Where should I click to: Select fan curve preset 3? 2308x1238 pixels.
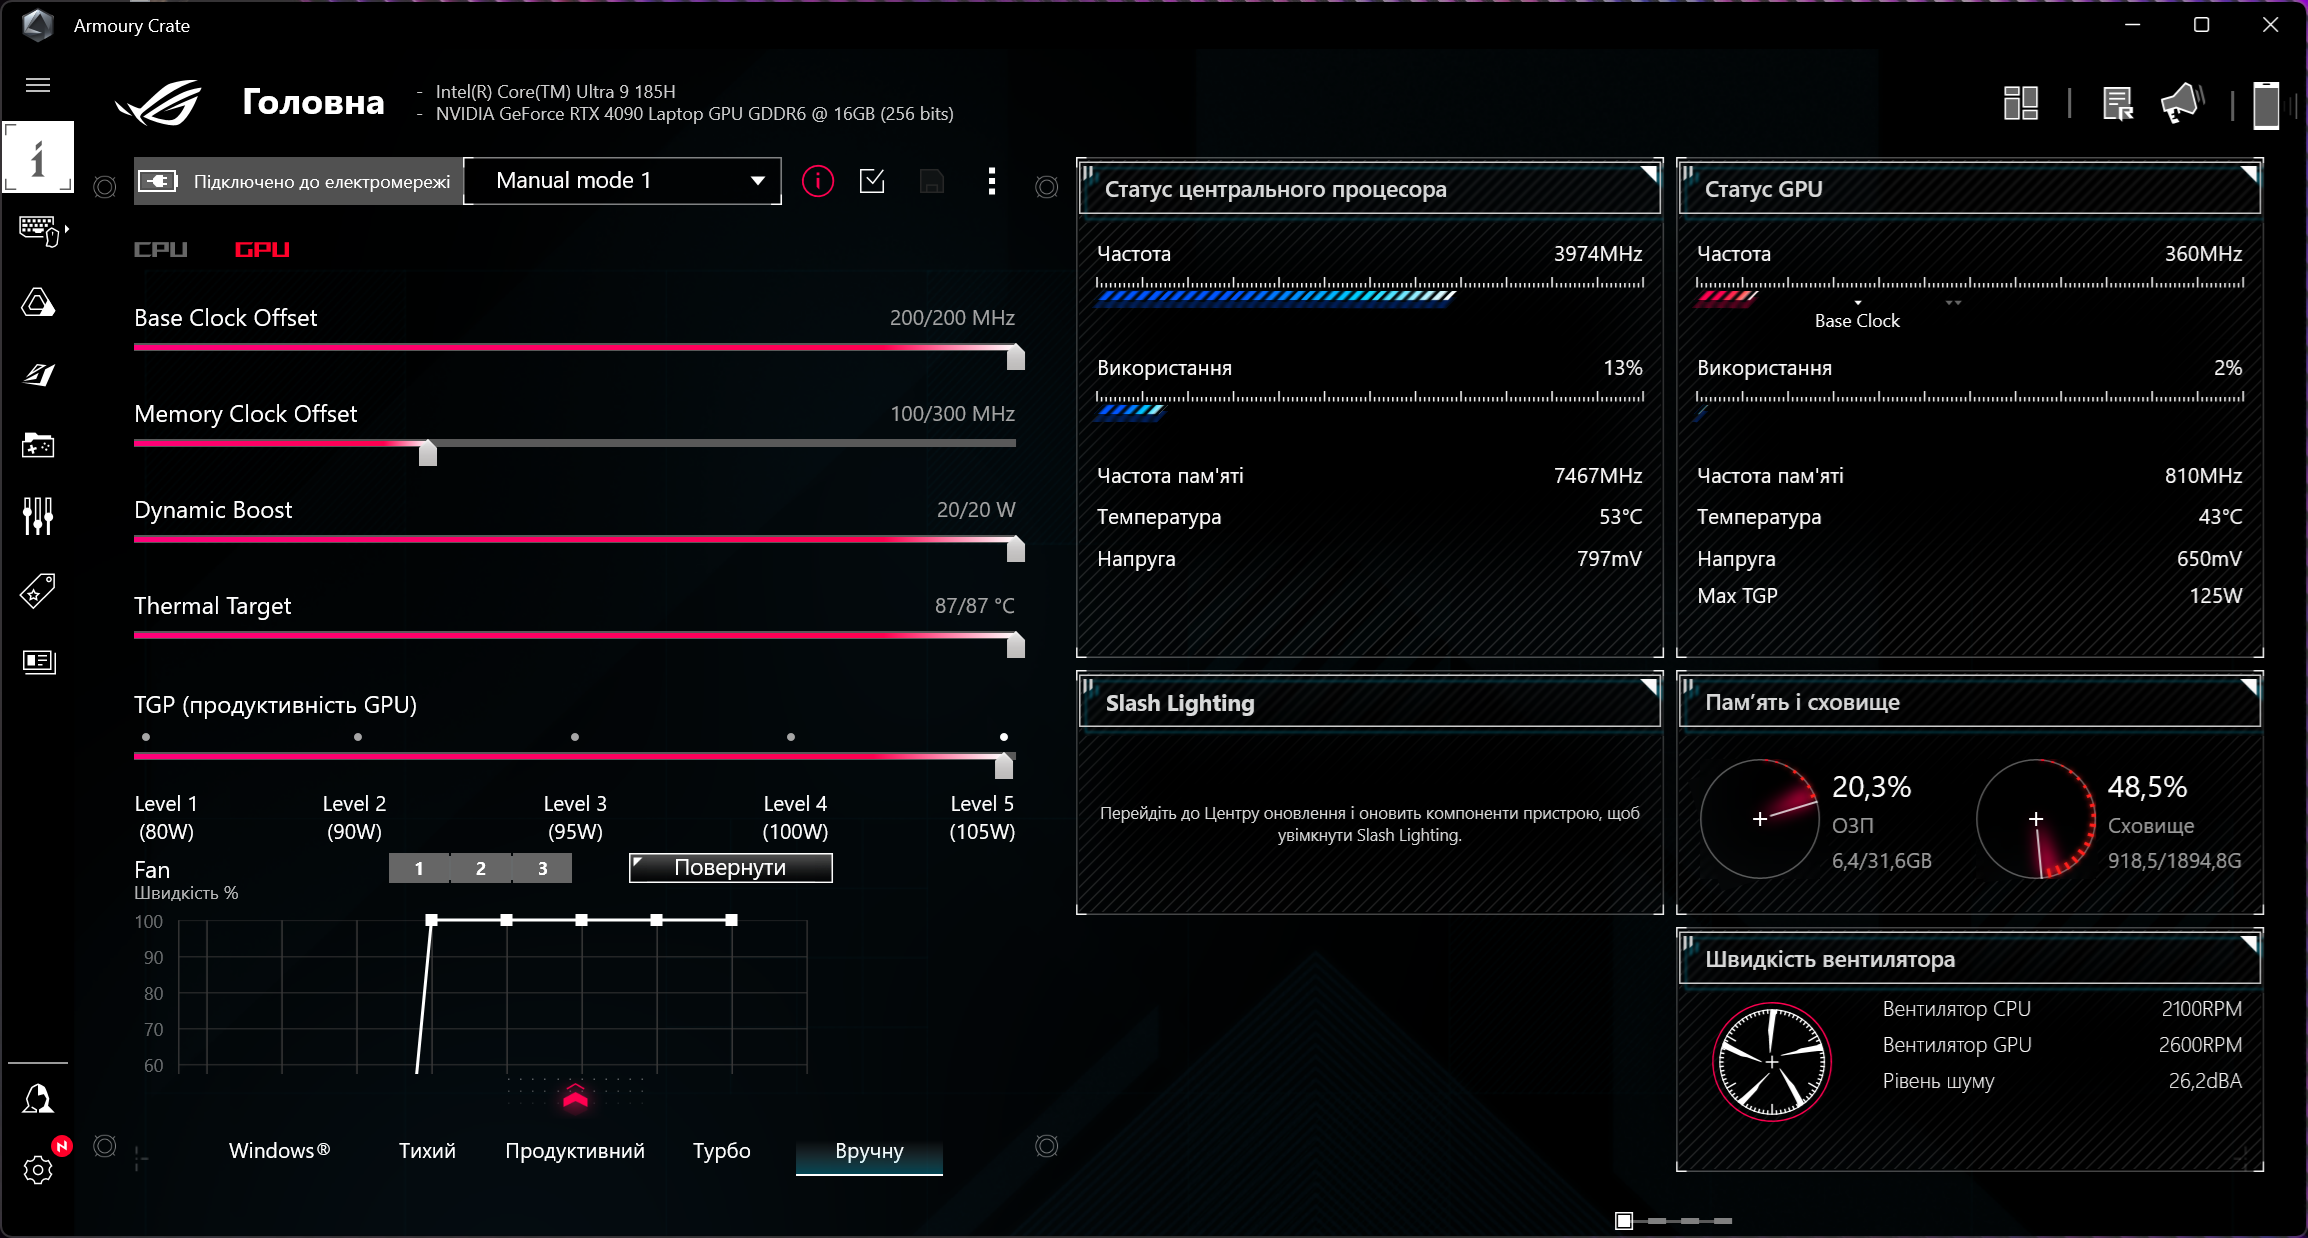click(x=542, y=868)
